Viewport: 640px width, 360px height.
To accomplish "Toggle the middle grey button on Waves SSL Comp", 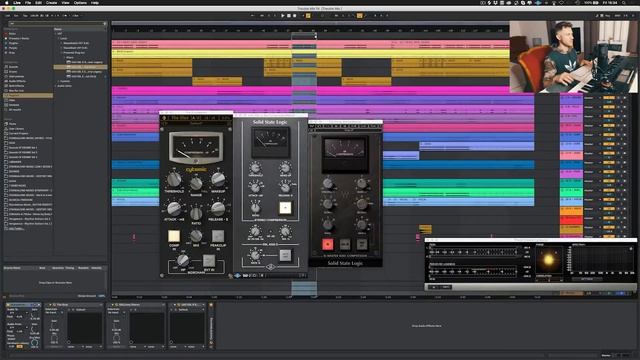I will [x=344, y=244].
